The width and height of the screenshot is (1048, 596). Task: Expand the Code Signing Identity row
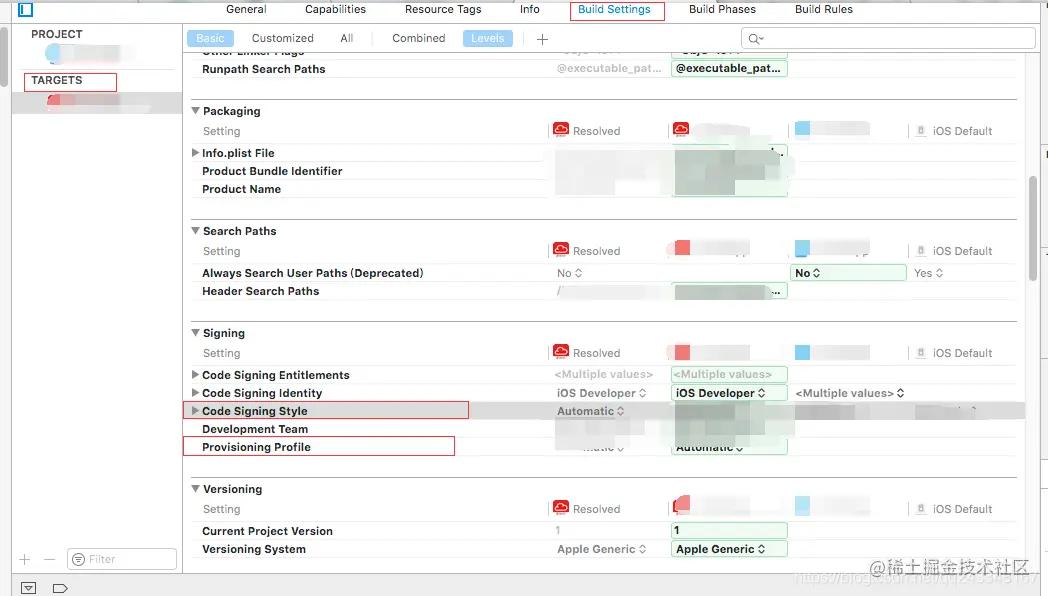[195, 393]
